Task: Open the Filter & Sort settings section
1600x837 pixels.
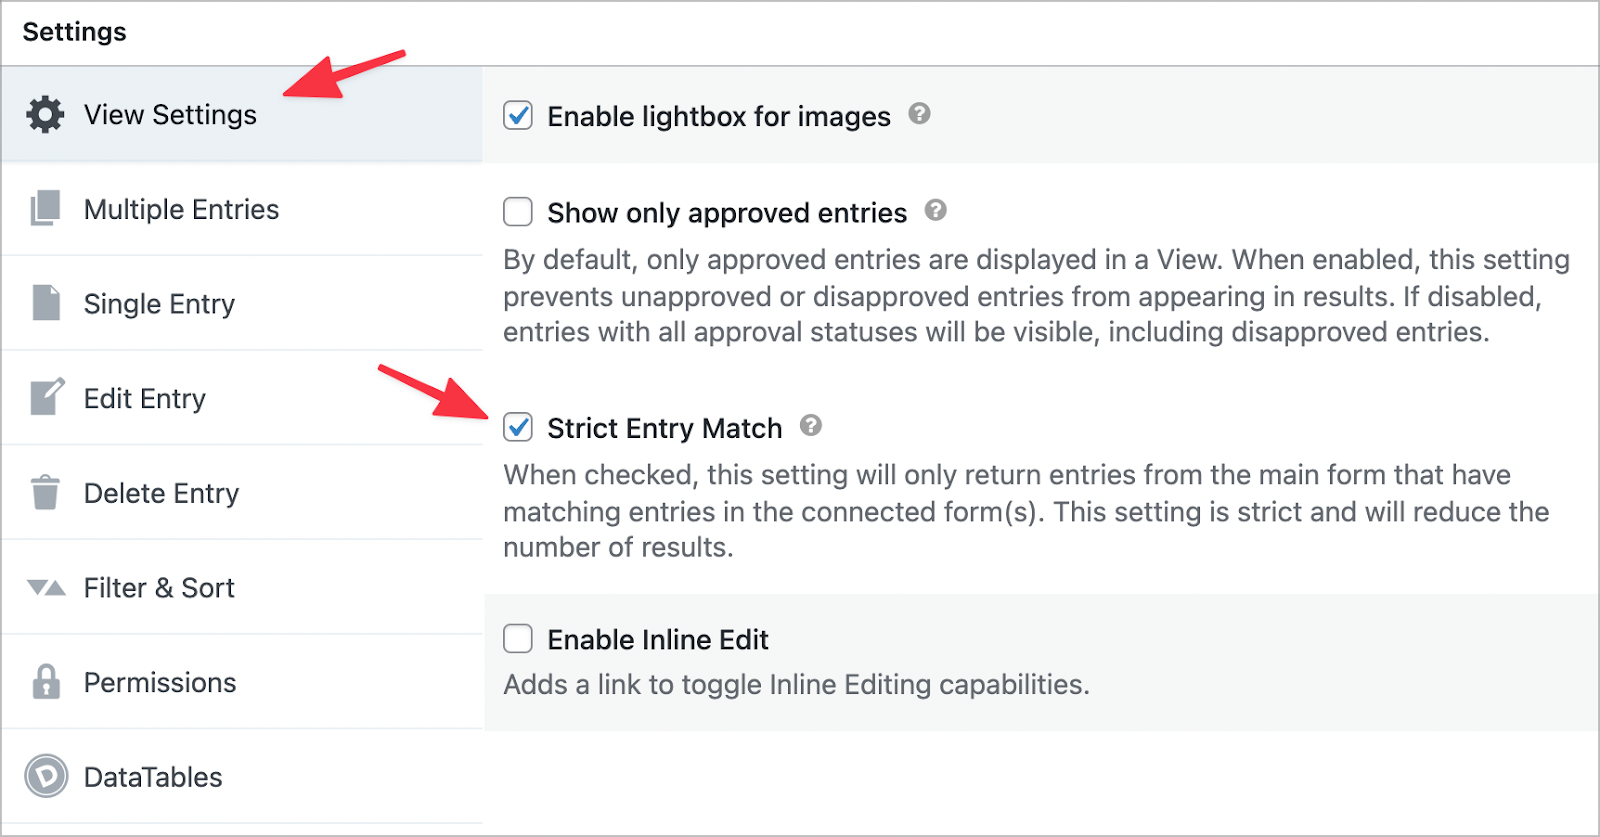Action: 159,587
